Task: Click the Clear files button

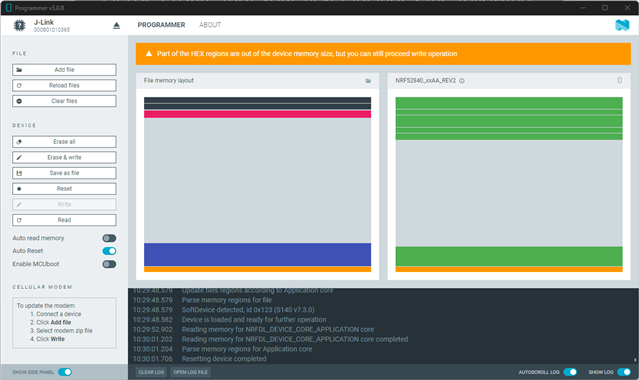Action: 64,101
